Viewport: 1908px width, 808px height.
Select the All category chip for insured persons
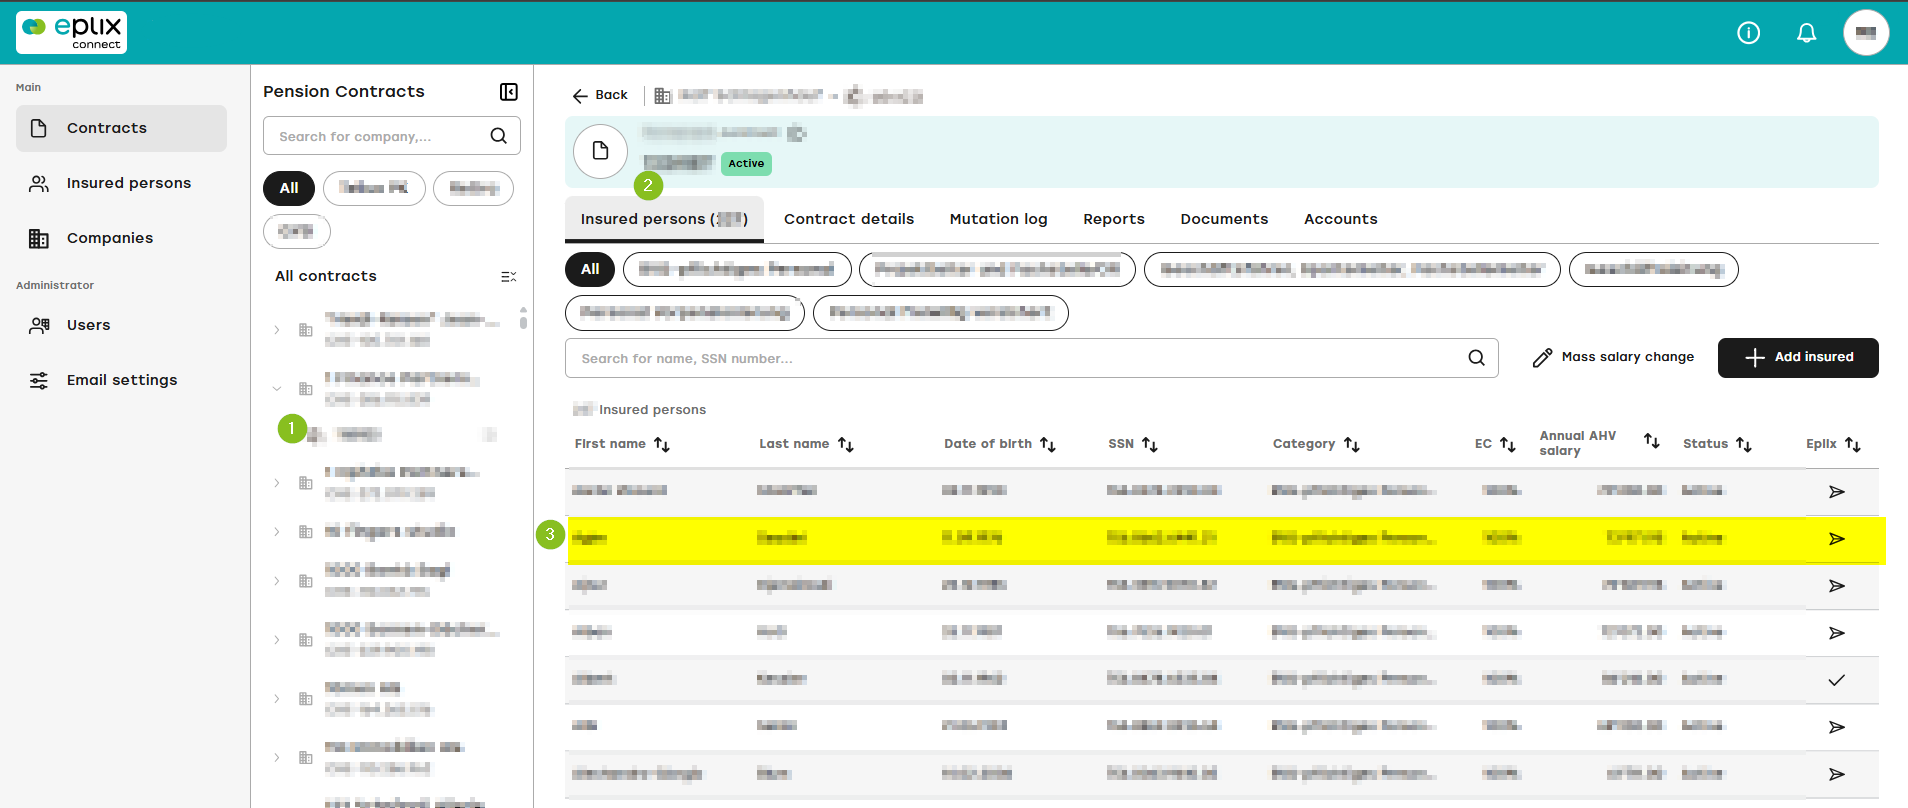[x=590, y=269]
